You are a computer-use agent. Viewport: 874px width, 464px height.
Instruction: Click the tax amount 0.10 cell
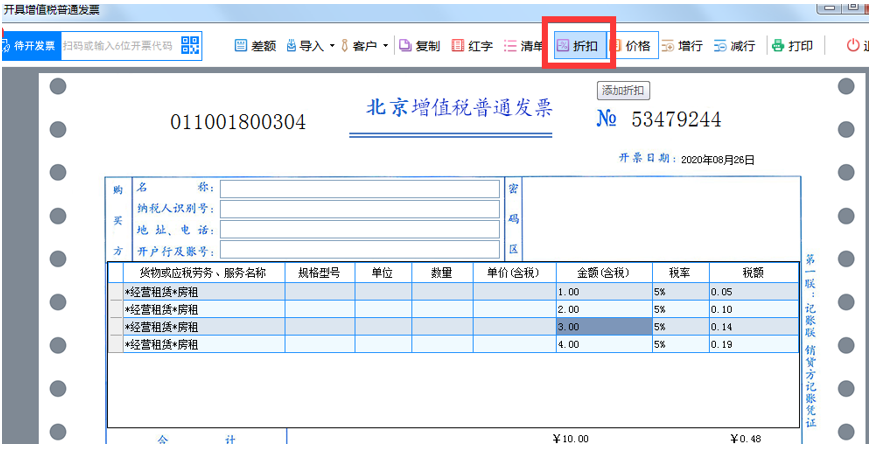click(x=754, y=310)
